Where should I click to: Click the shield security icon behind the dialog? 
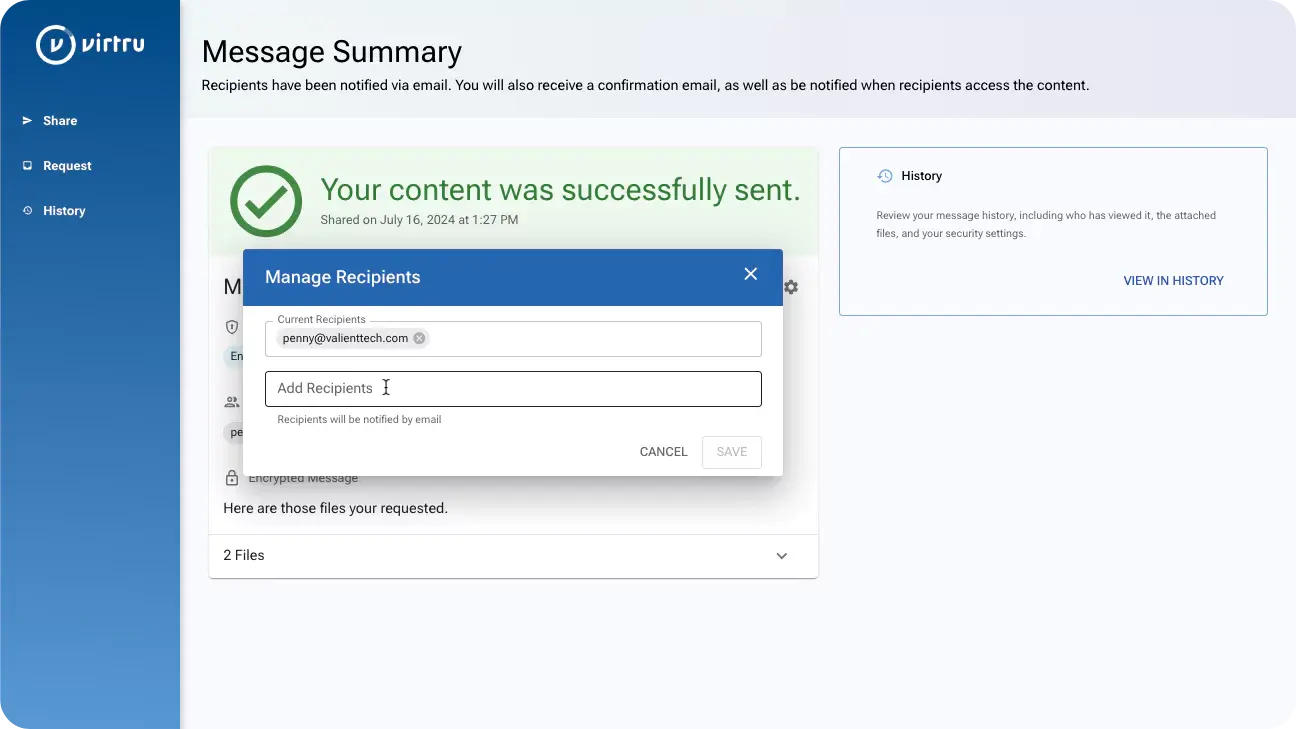click(x=232, y=327)
